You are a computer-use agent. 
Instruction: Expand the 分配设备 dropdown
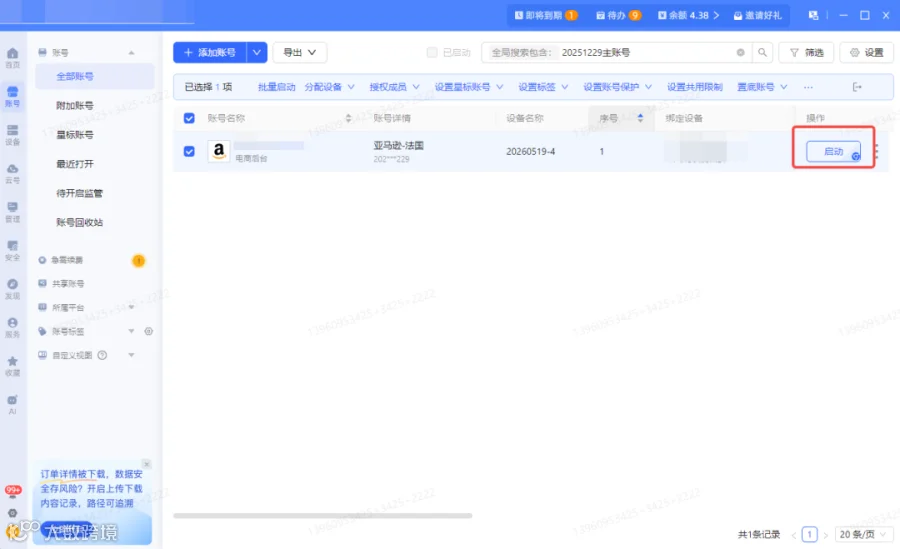click(329, 87)
